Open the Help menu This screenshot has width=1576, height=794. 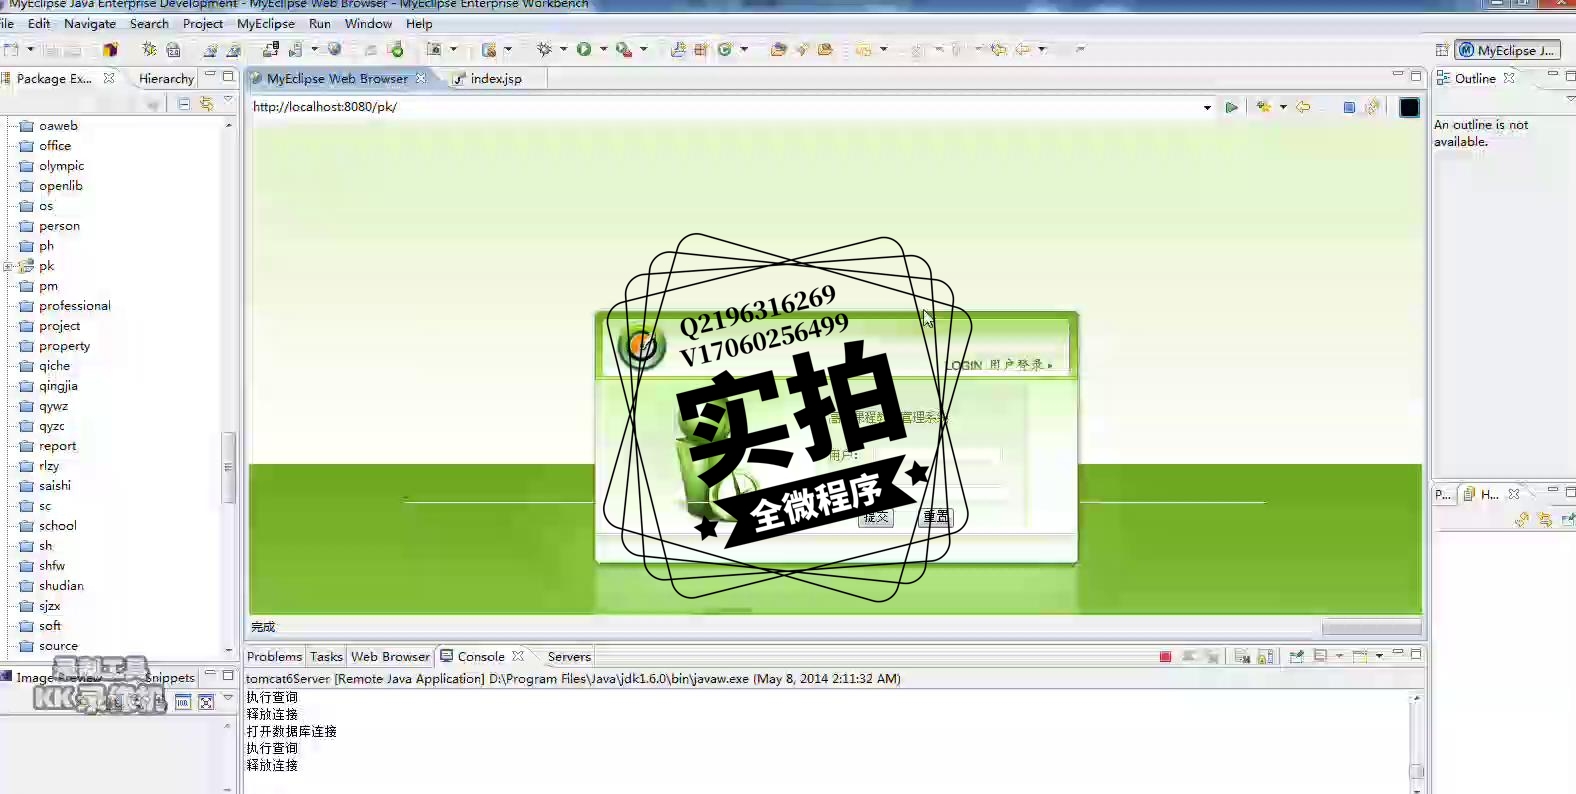tap(419, 24)
